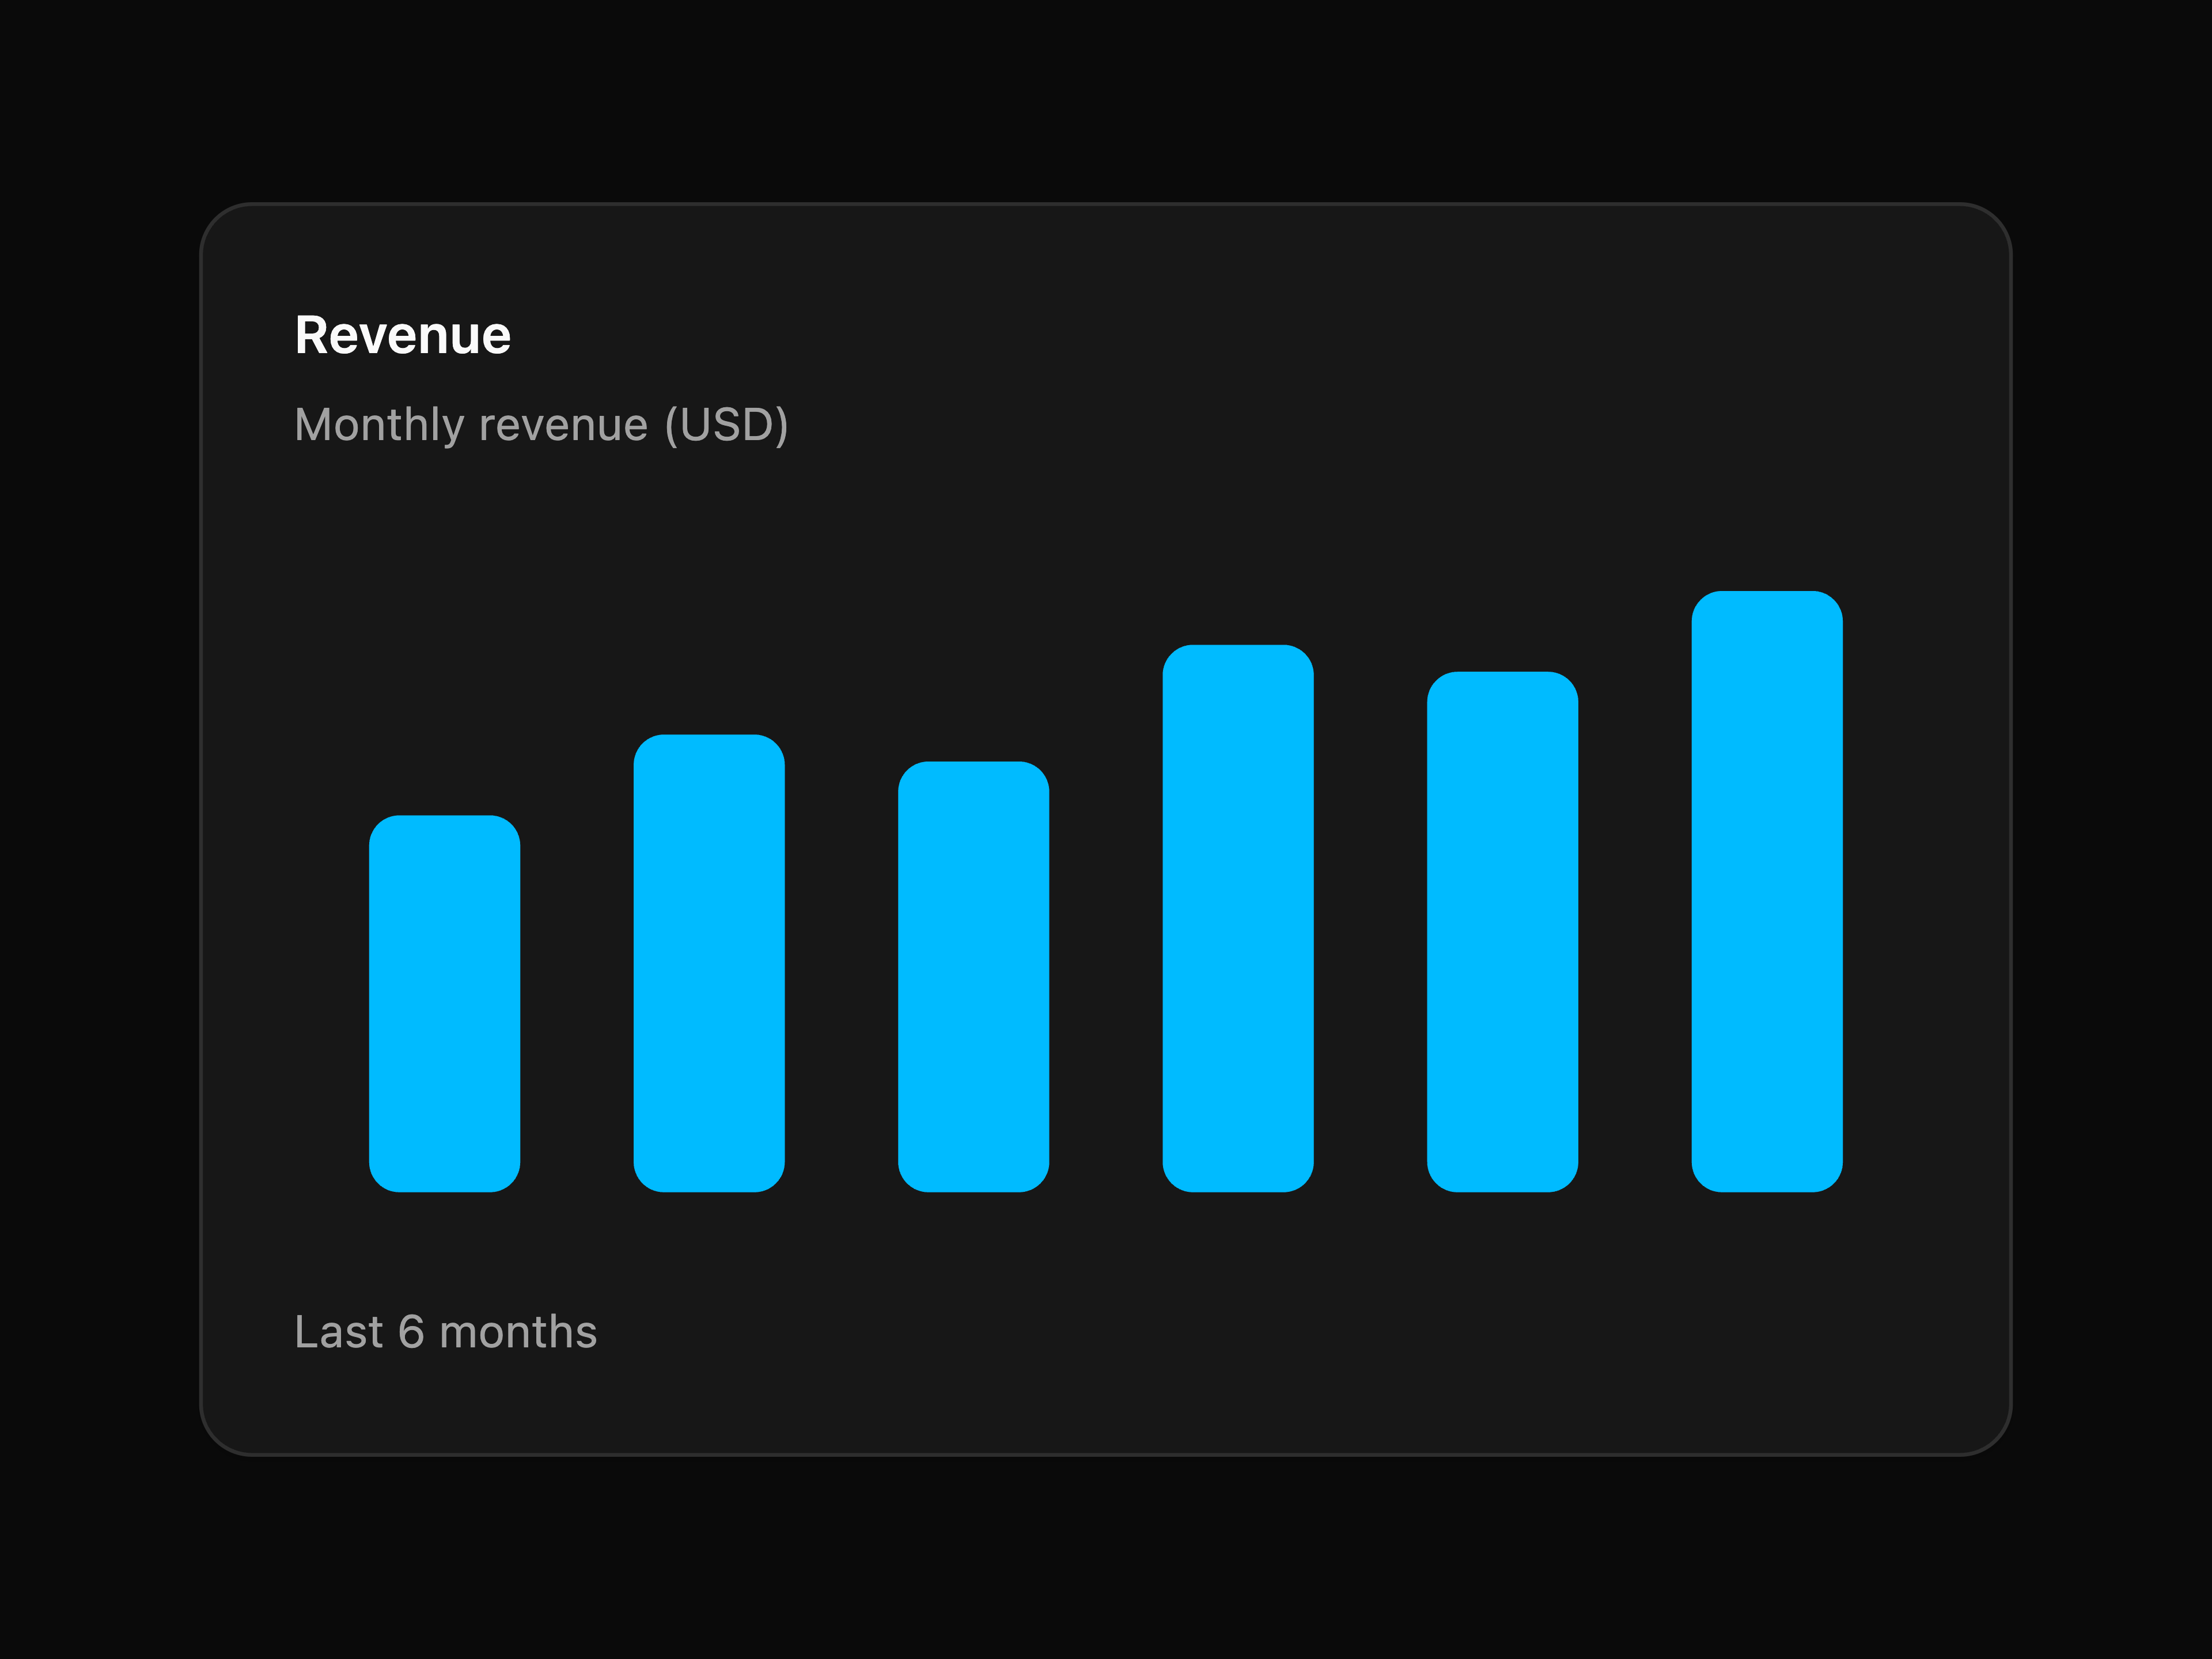2212x1659 pixels.
Task: Click the 'Last 6 months' caption
Action: click(x=446, y=1332)
